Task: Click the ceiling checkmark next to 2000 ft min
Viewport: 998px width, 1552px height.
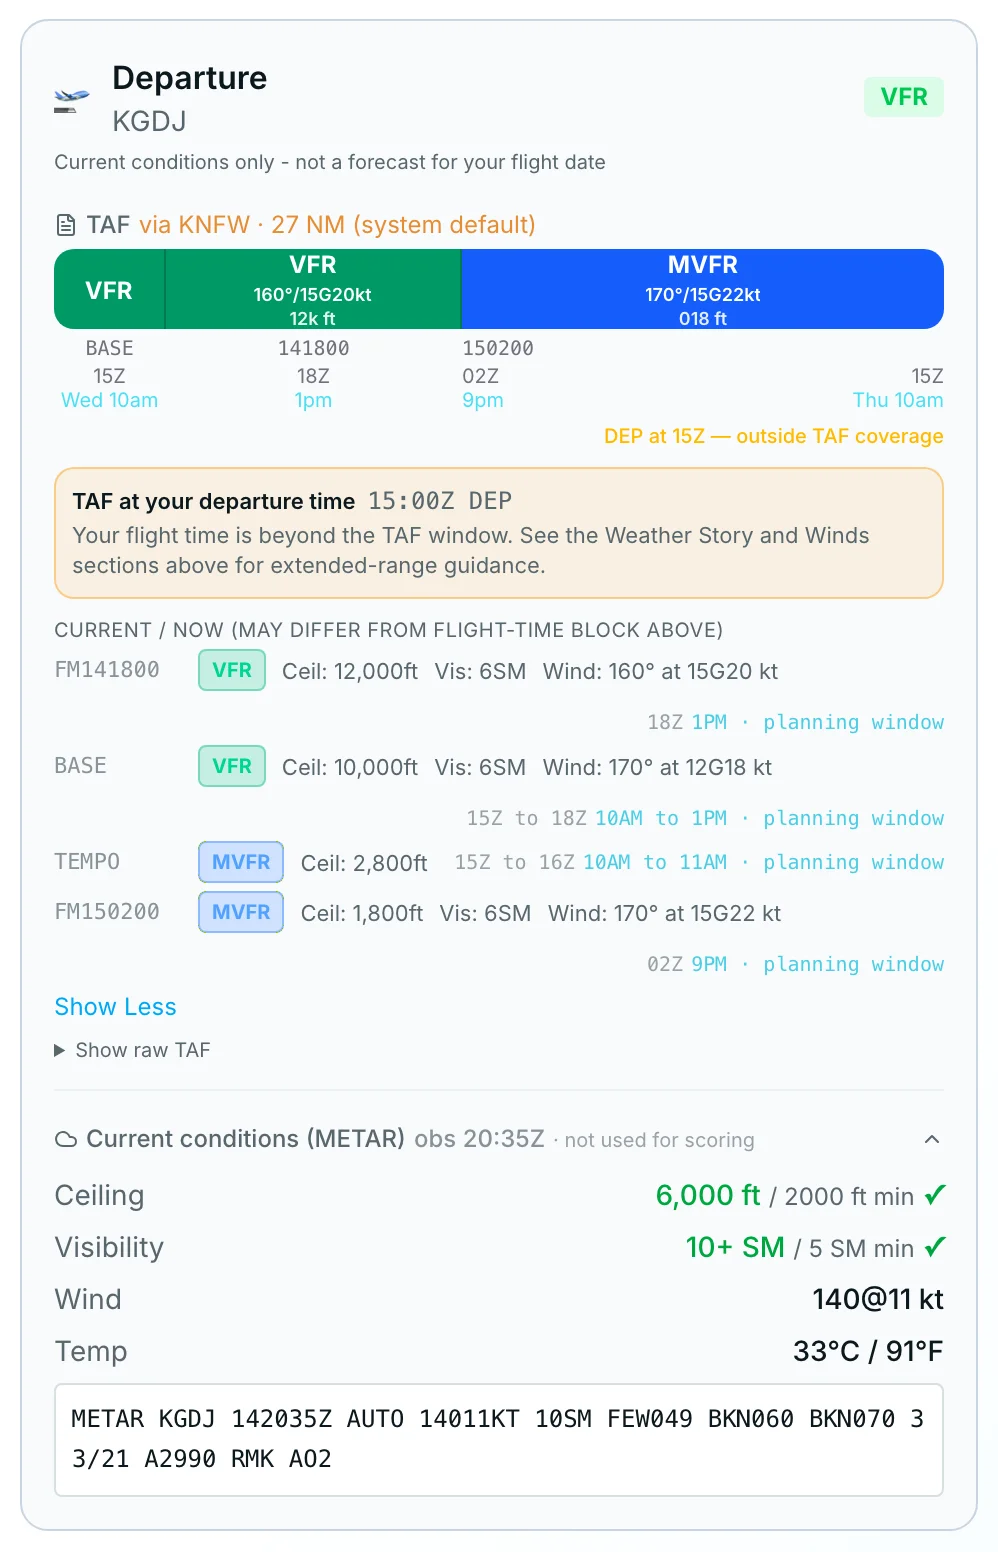Action: click(x=935, y=1195)
